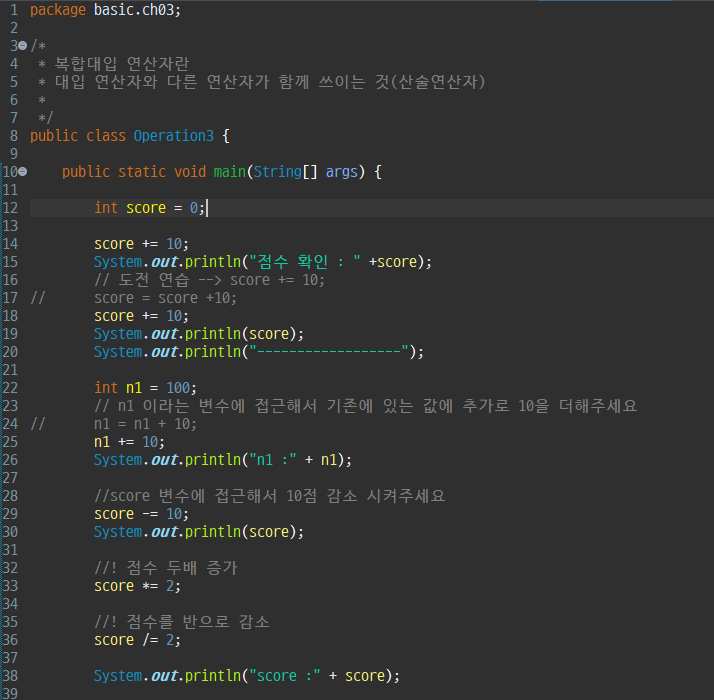Click 'score += 10;' on line 14
The width and height of the screenshot is (714, 700).
point(141,244)
